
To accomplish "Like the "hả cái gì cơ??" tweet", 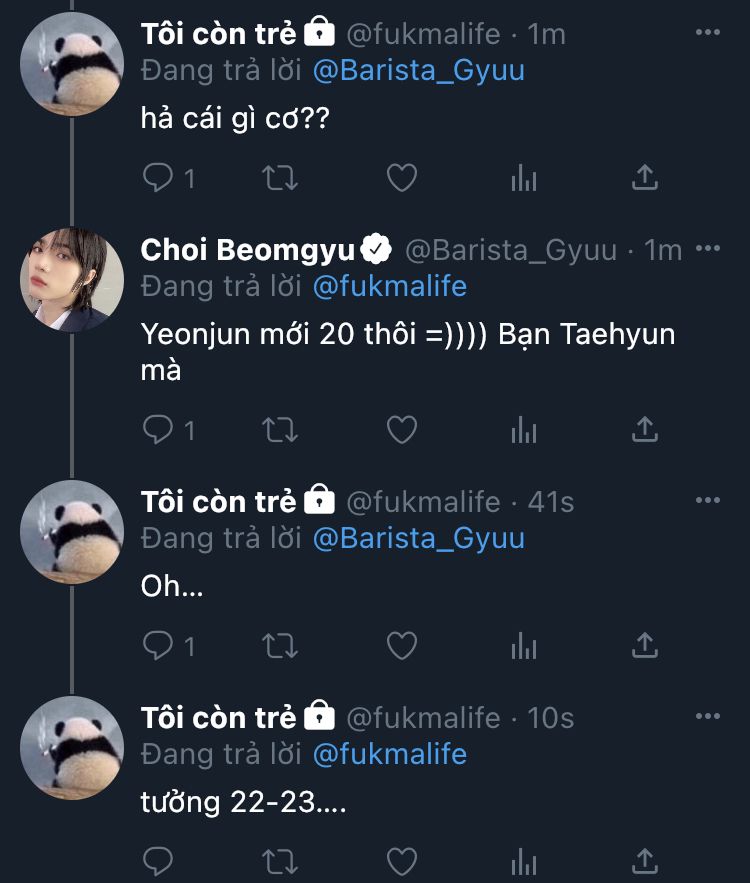I will [x=401, y=179].
